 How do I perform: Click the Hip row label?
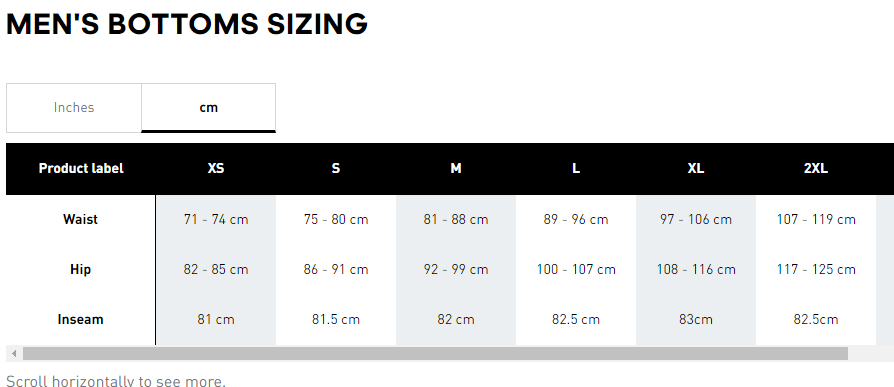coord(80,270)
